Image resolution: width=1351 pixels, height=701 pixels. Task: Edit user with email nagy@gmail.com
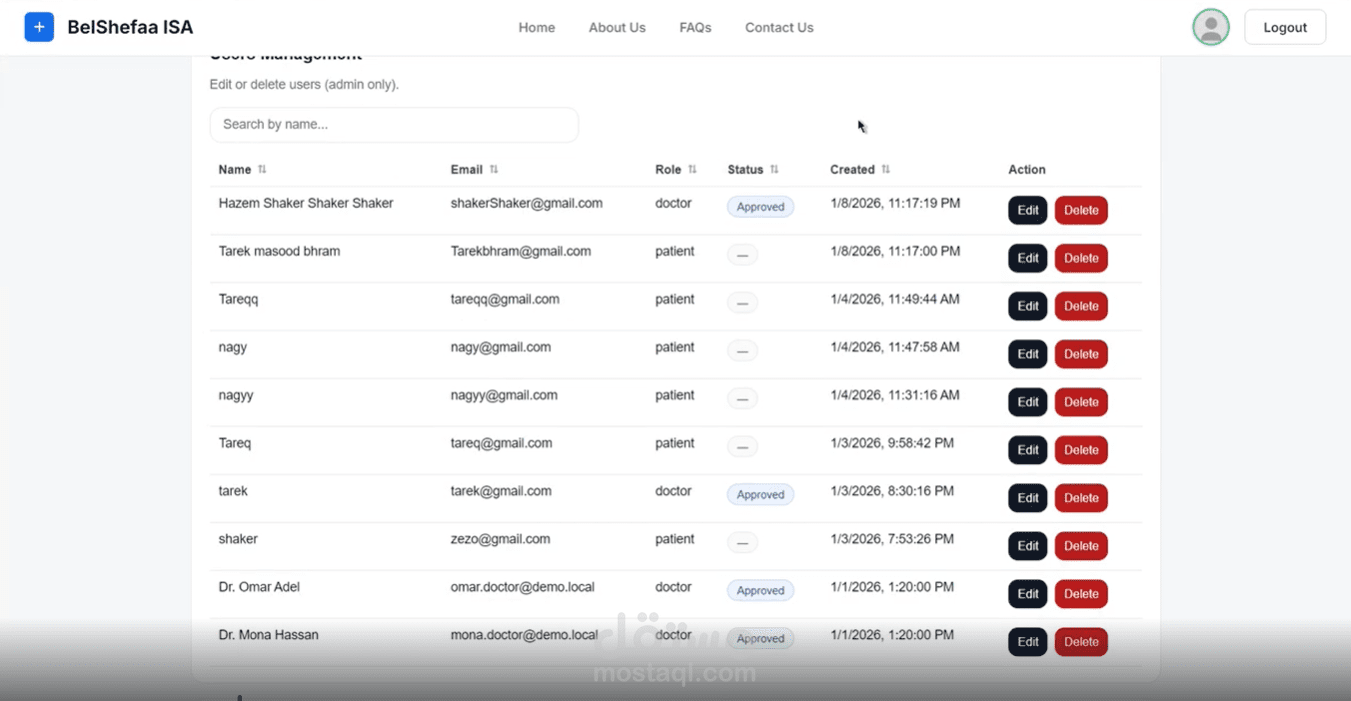(x=1028, y=354)
